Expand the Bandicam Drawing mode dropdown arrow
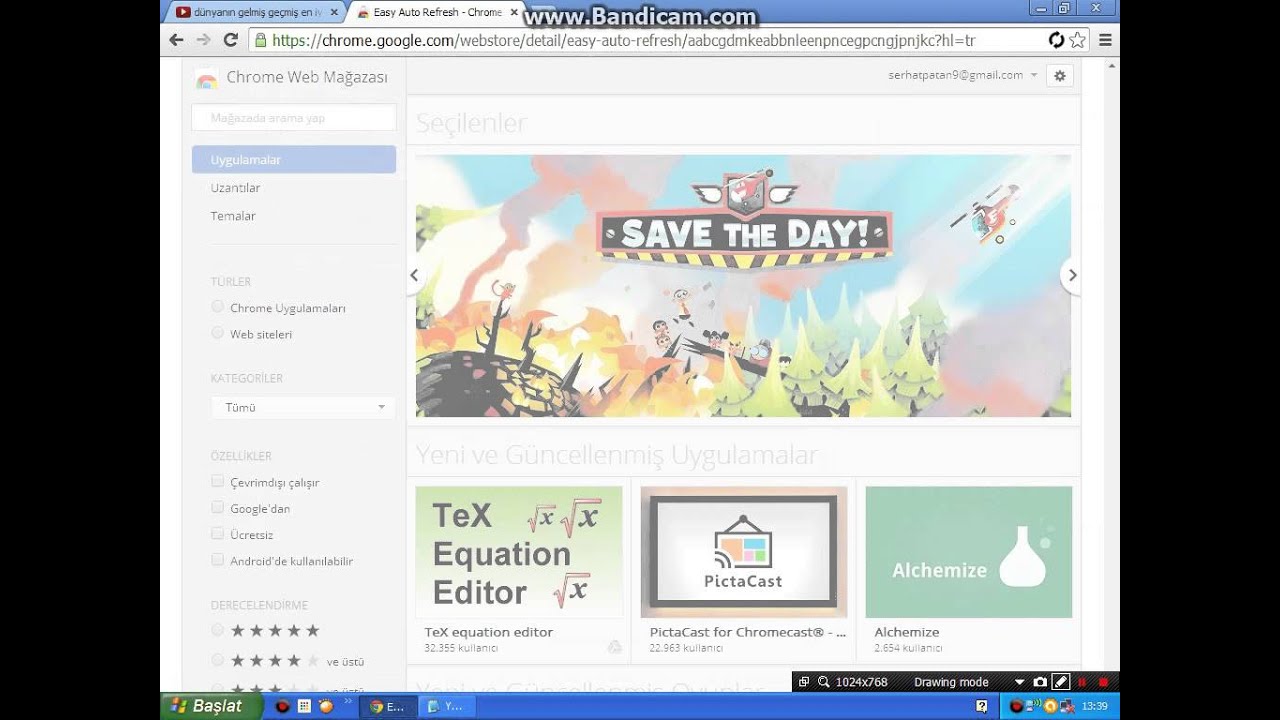 1019,682
